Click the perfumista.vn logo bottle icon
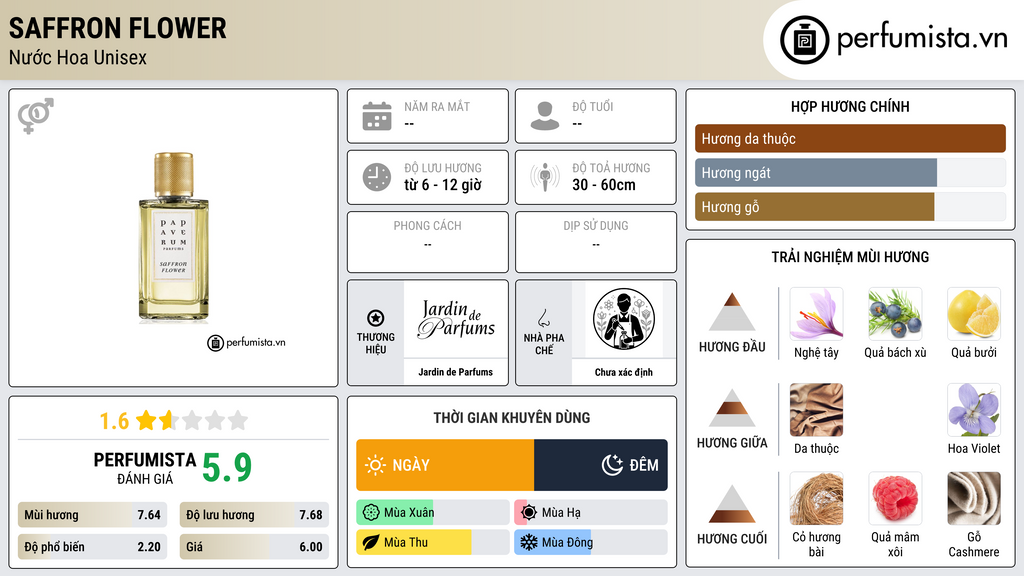Viewport: 1024px width, 576px height. (804, 40)
